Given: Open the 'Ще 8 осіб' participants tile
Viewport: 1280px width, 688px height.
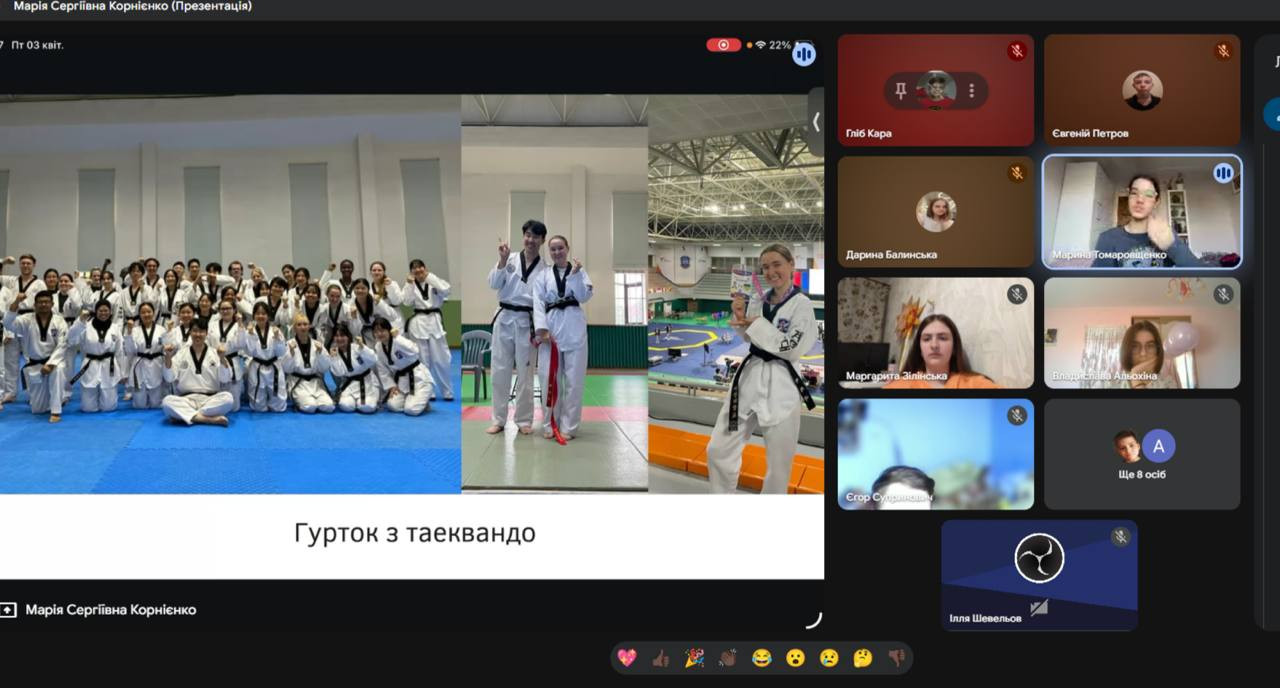Looking at the screenshot, I should [x=1142, y=455].
